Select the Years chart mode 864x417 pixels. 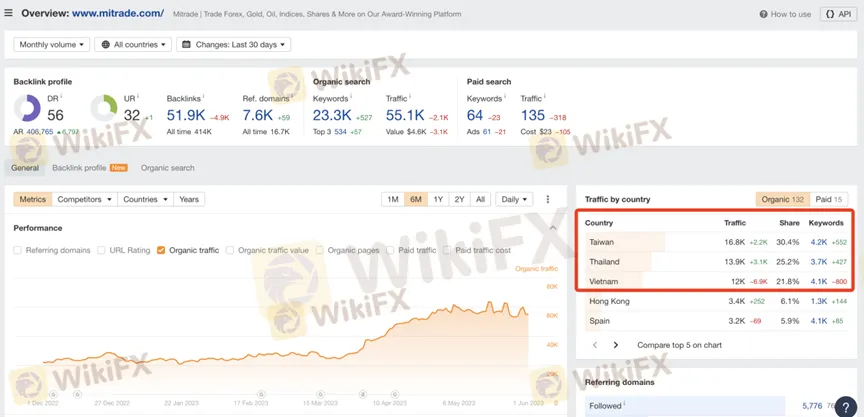[189, 199]
